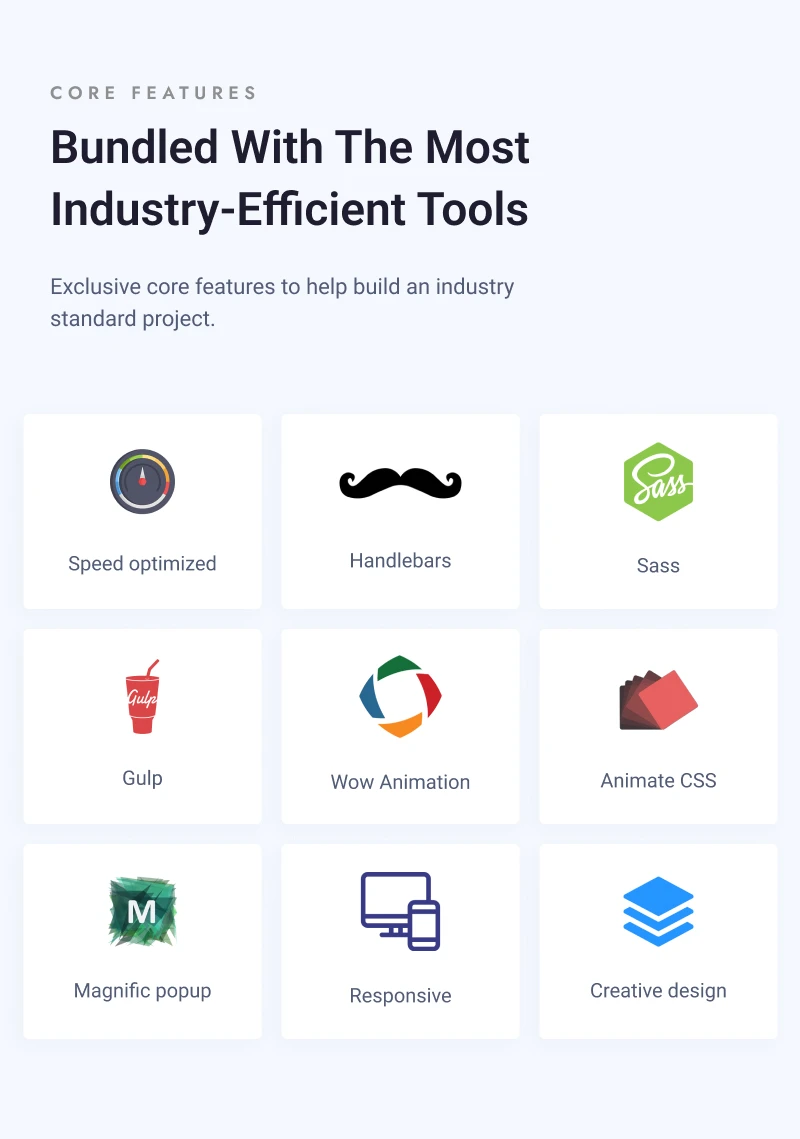This screenshot has width=800, height=1139.
Task: Click the Wow Animation card
Action: [400, 726]
